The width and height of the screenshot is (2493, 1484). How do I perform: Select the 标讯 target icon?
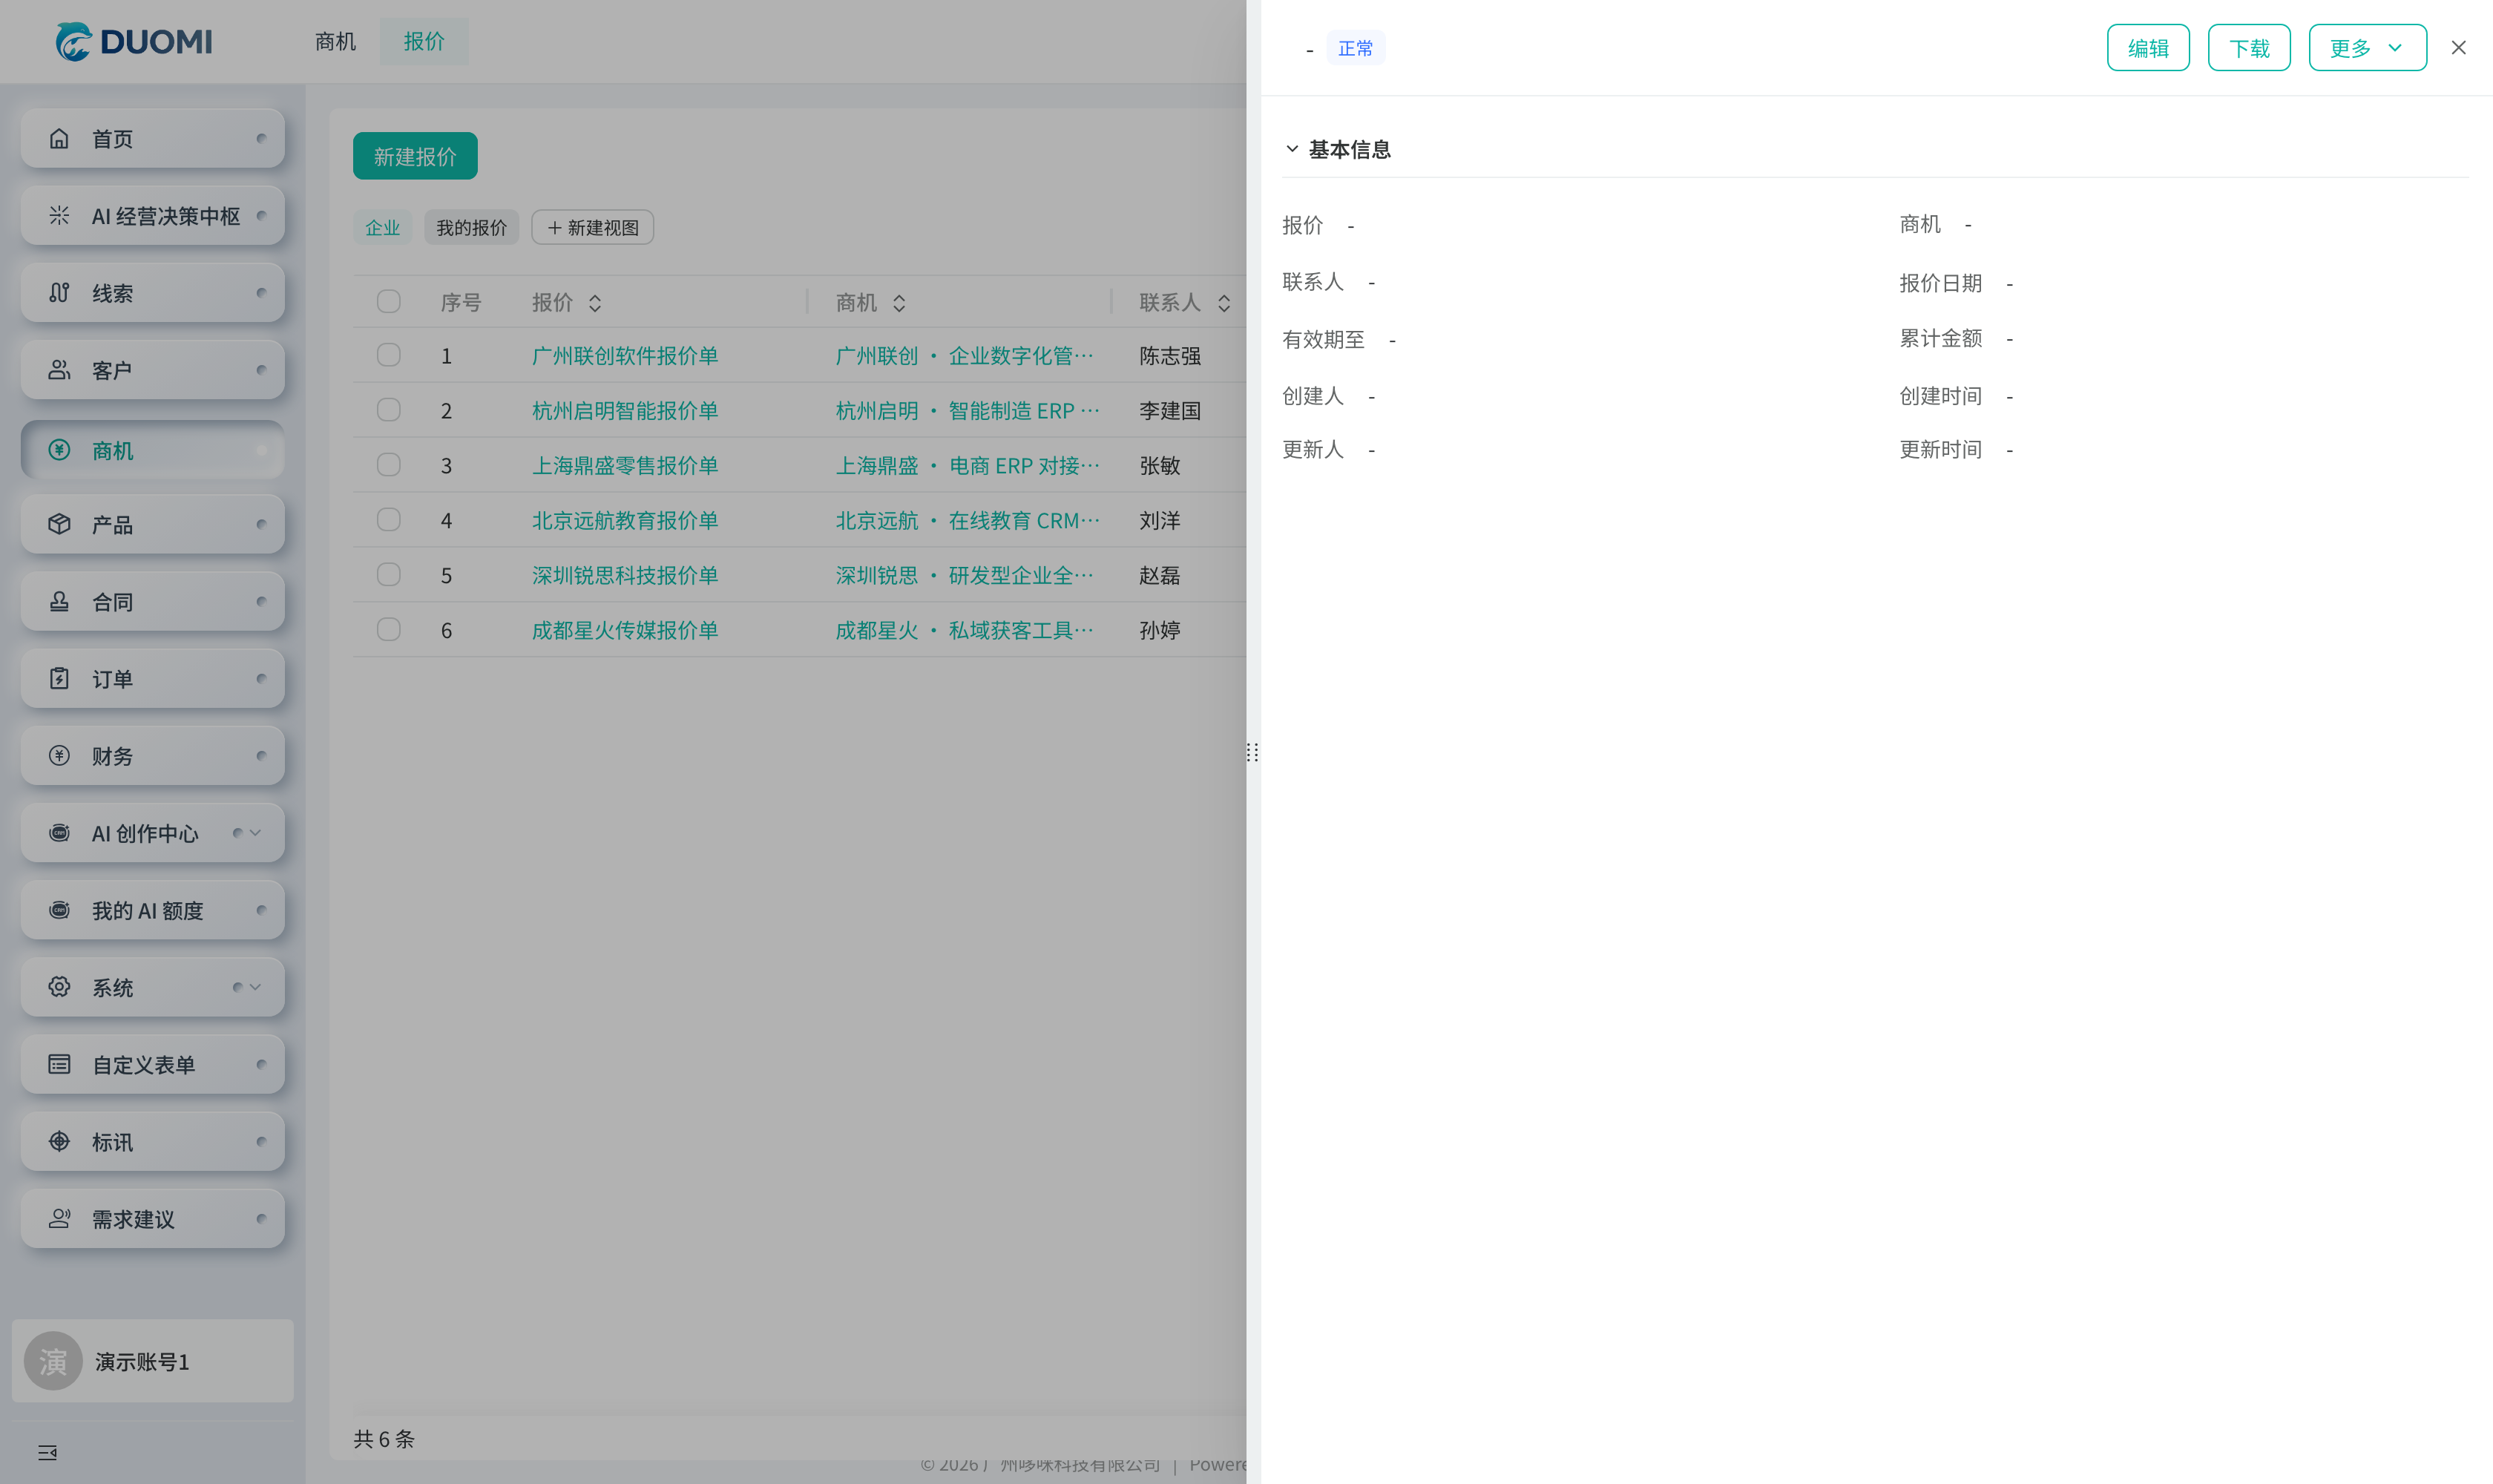tap(59, 1141)
